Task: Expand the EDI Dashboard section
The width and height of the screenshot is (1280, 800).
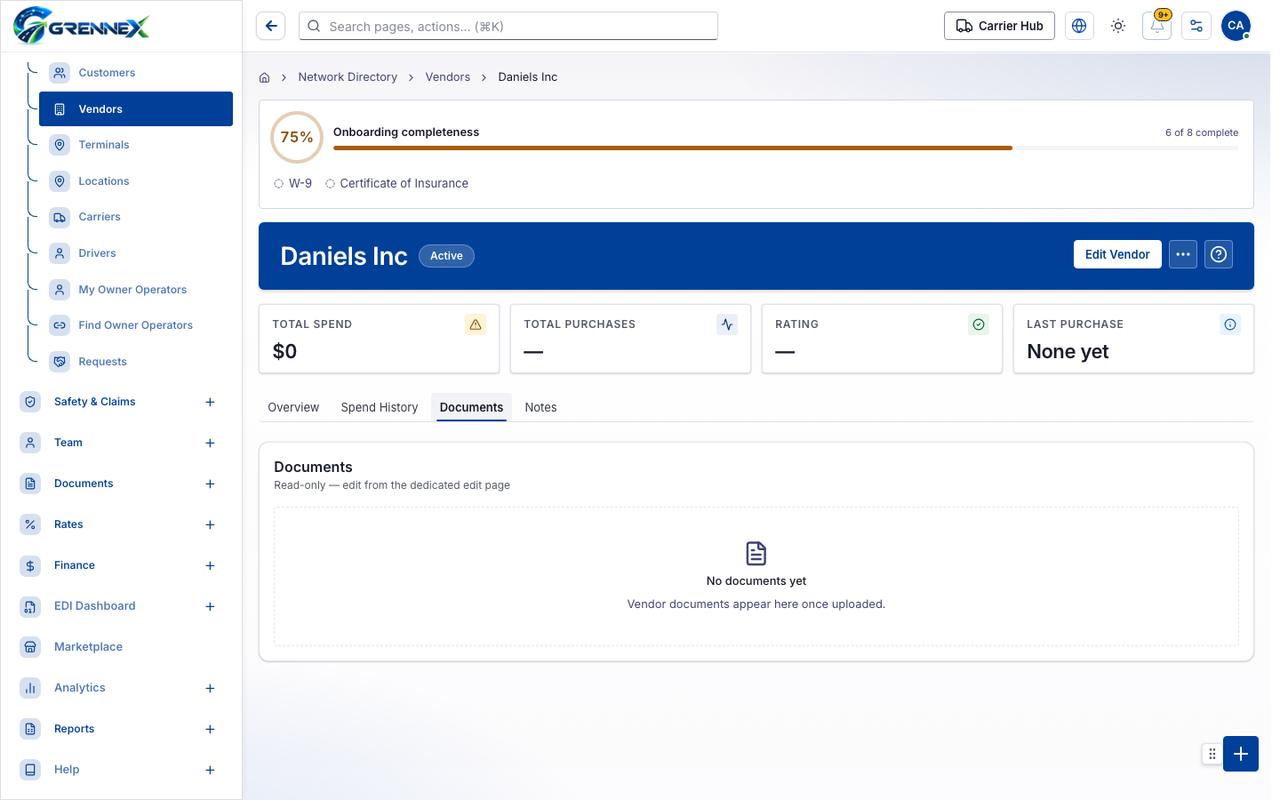Action: (210, 607)
